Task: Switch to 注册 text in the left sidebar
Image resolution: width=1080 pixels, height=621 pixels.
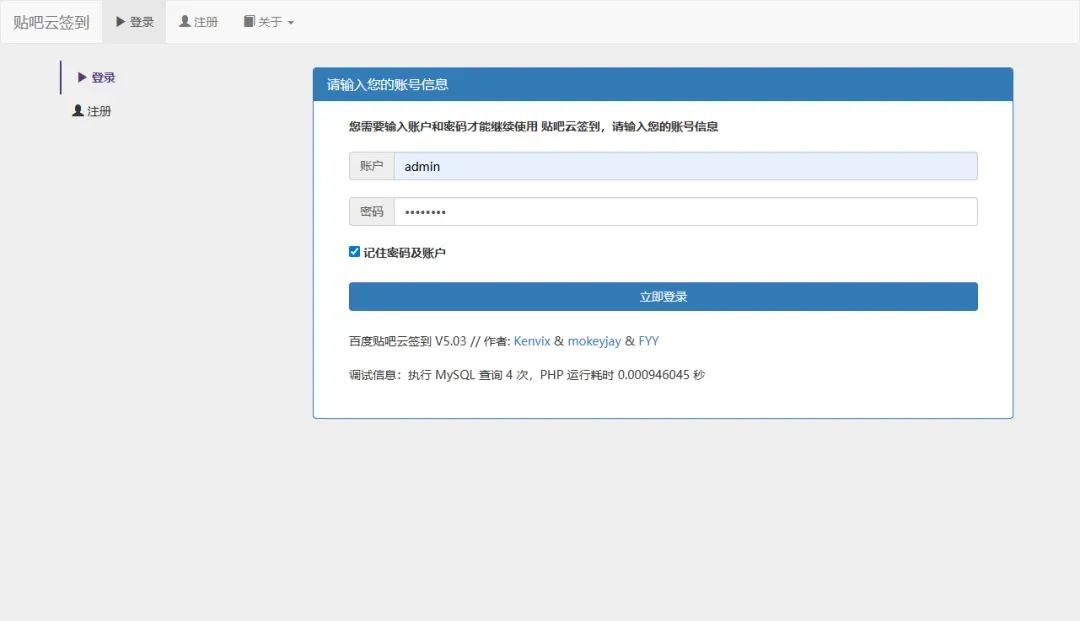Action: pos(100,111)
